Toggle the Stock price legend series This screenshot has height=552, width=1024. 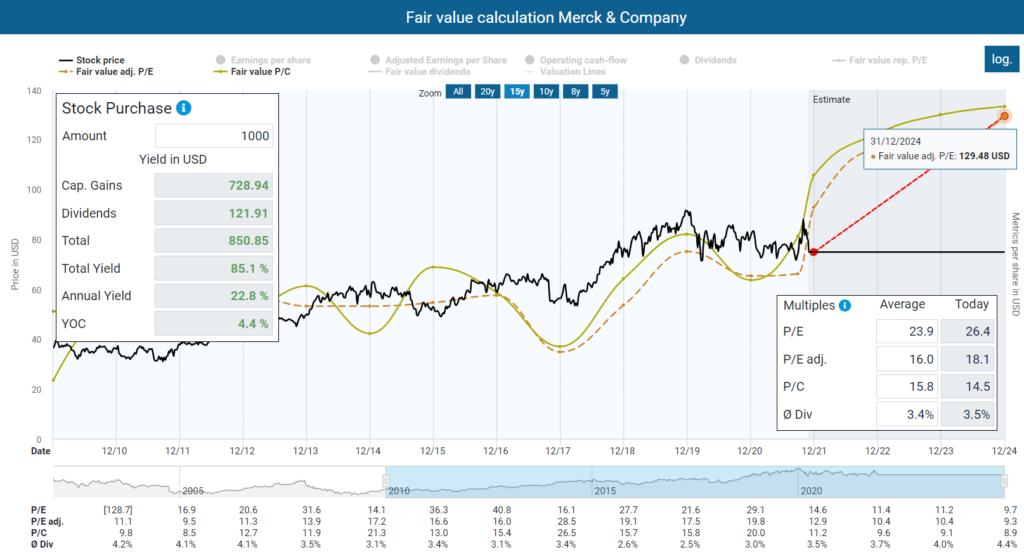click(92, 60)
